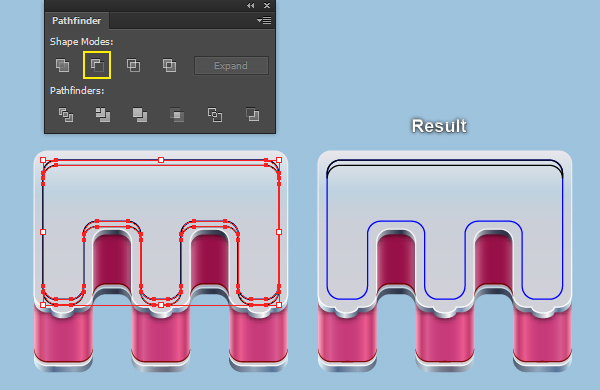This screenshot has width=600, height=390.
Task: Choose the Exclude shape mode icon
Action: (169, 65)
